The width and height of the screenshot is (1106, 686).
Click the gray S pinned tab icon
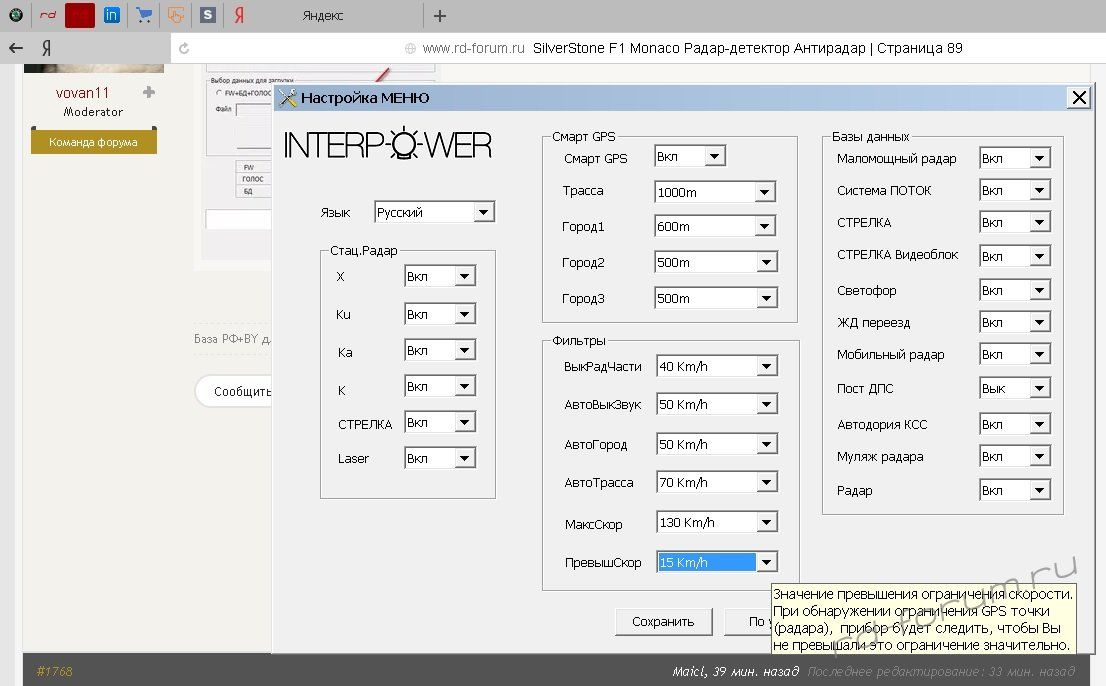[x=207, y=15]
